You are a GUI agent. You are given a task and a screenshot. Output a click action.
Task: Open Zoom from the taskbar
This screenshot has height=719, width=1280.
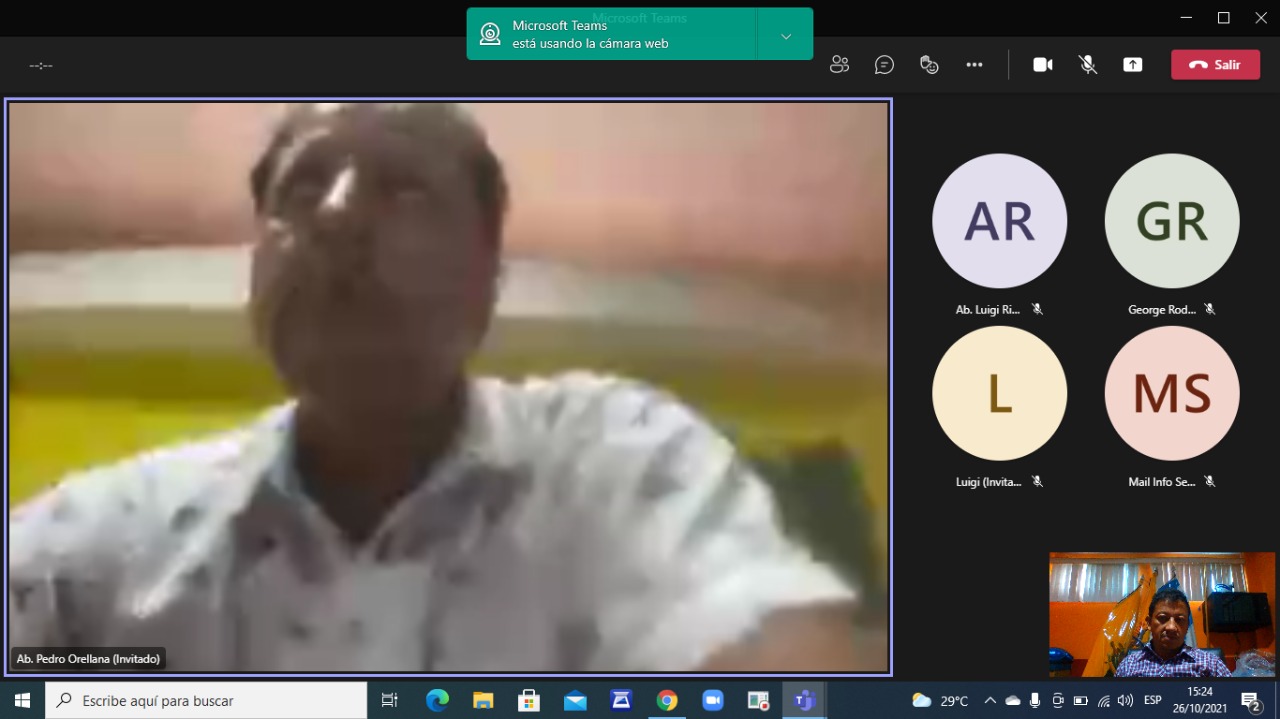(x=712, y=701)
